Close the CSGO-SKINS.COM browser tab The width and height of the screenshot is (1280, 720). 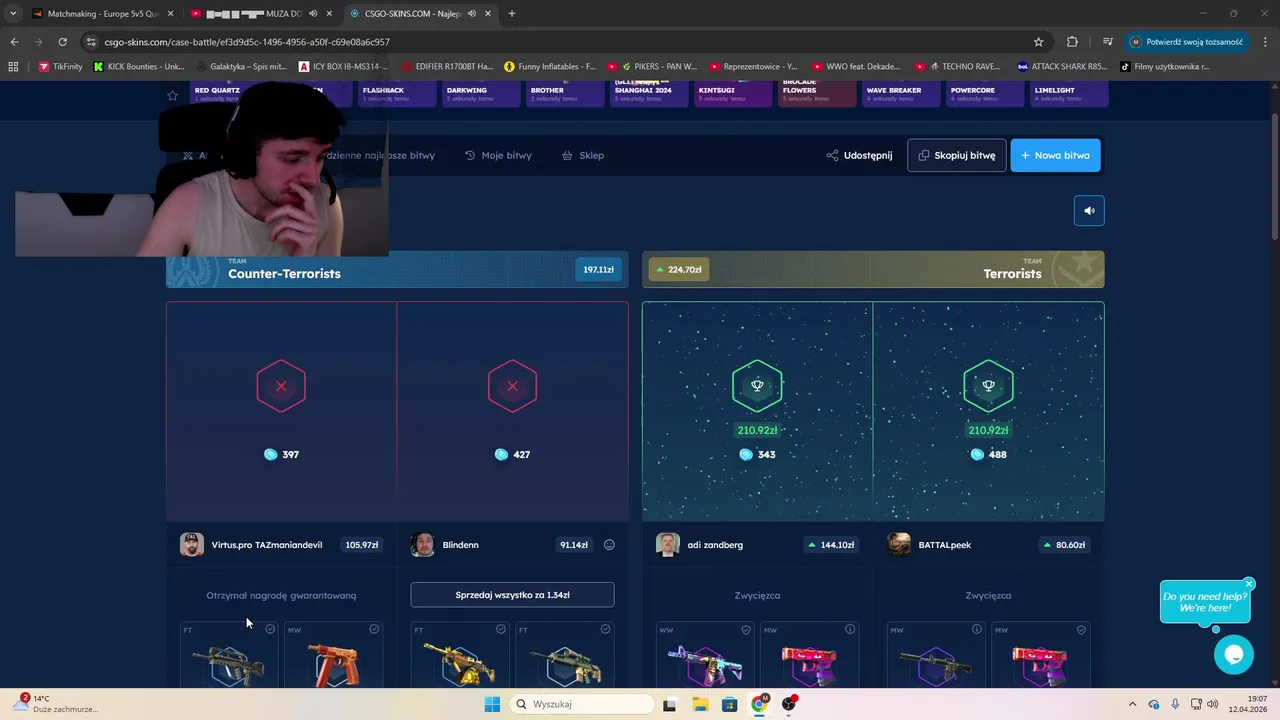click(x=488, y=14)
